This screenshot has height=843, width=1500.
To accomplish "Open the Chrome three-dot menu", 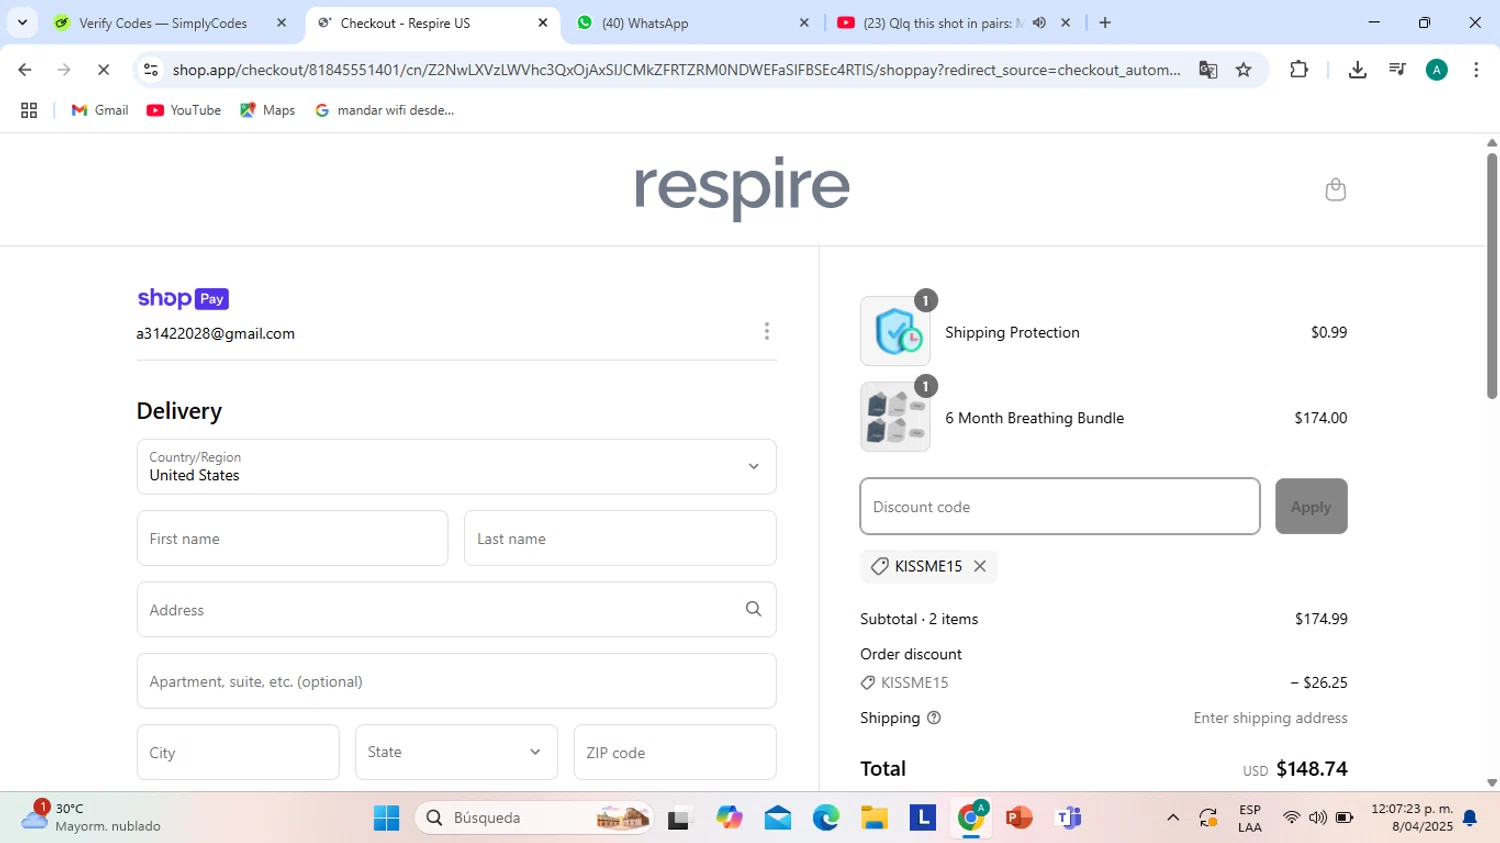I will pyautogui.click(x=1476, y=70).
